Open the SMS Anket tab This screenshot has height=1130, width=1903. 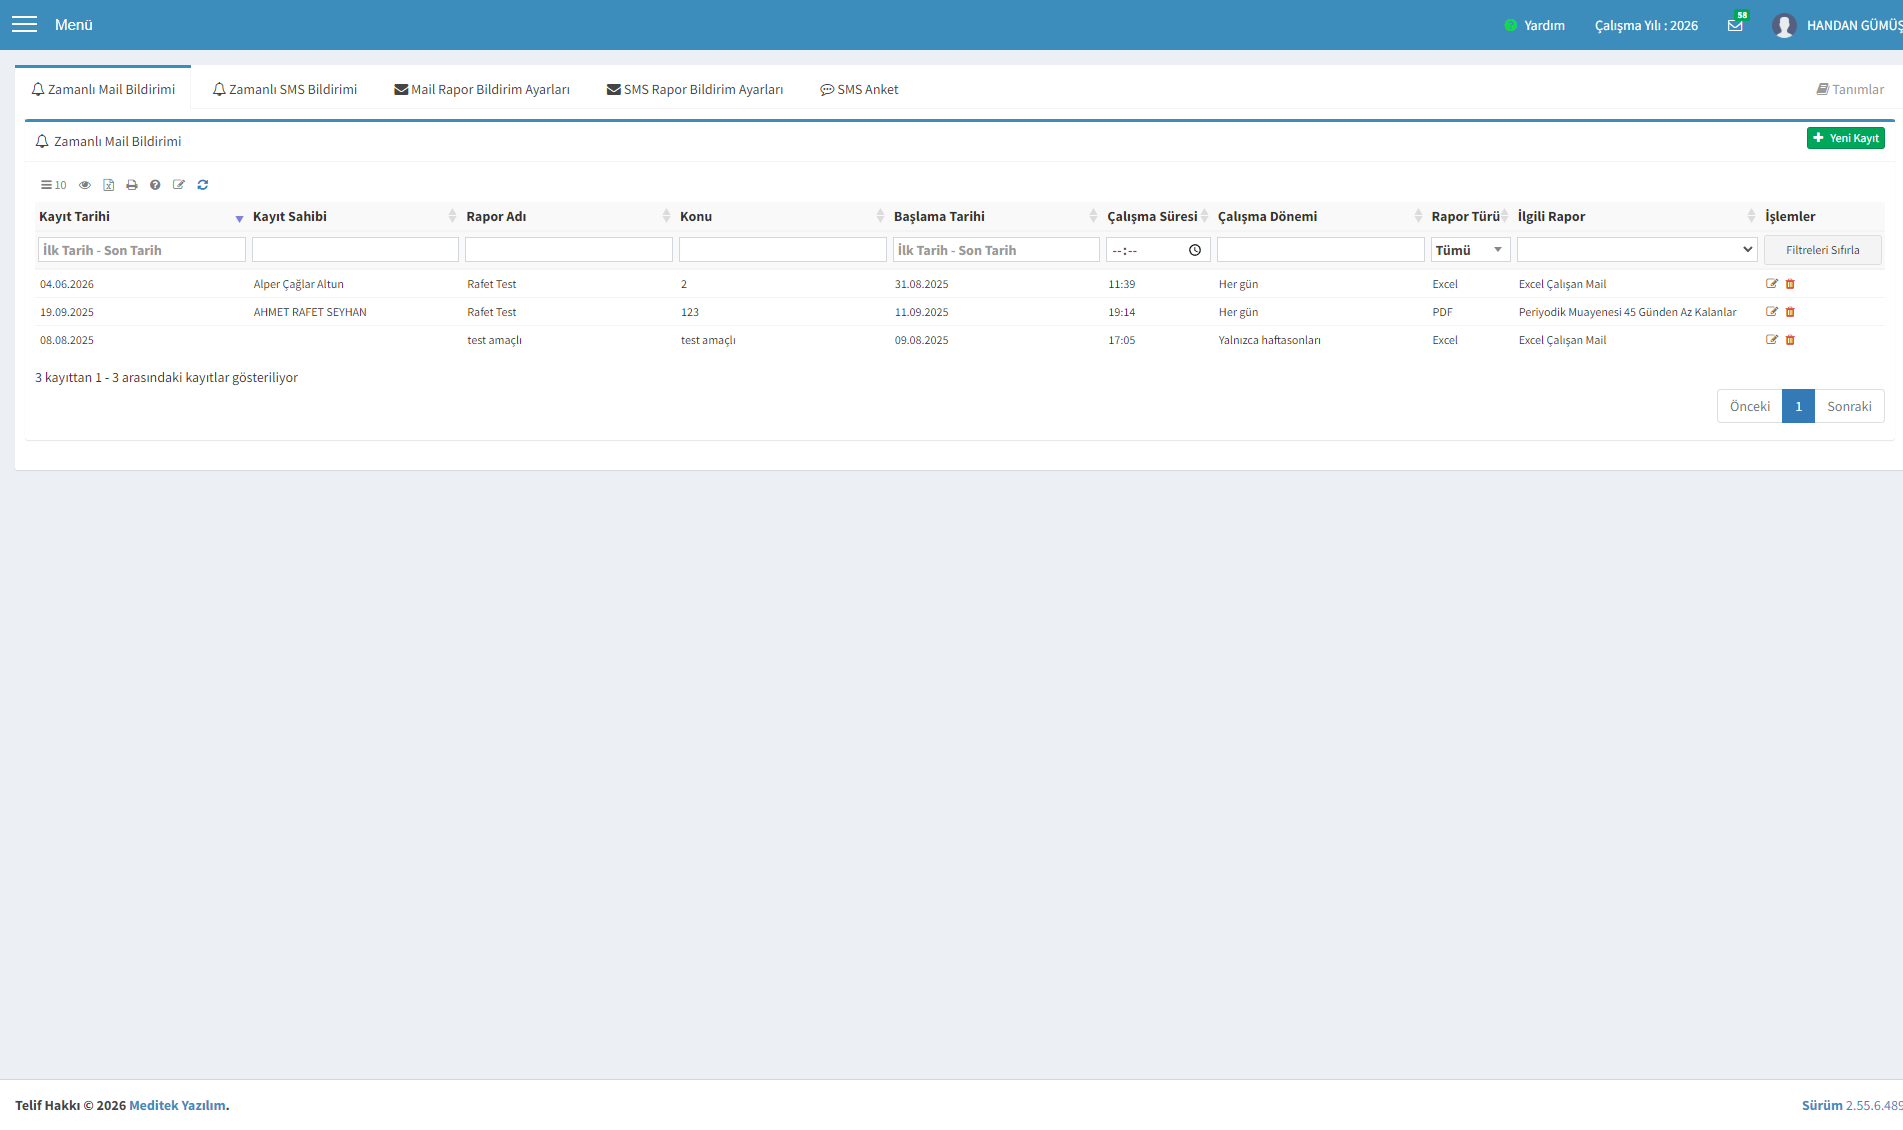859,89
